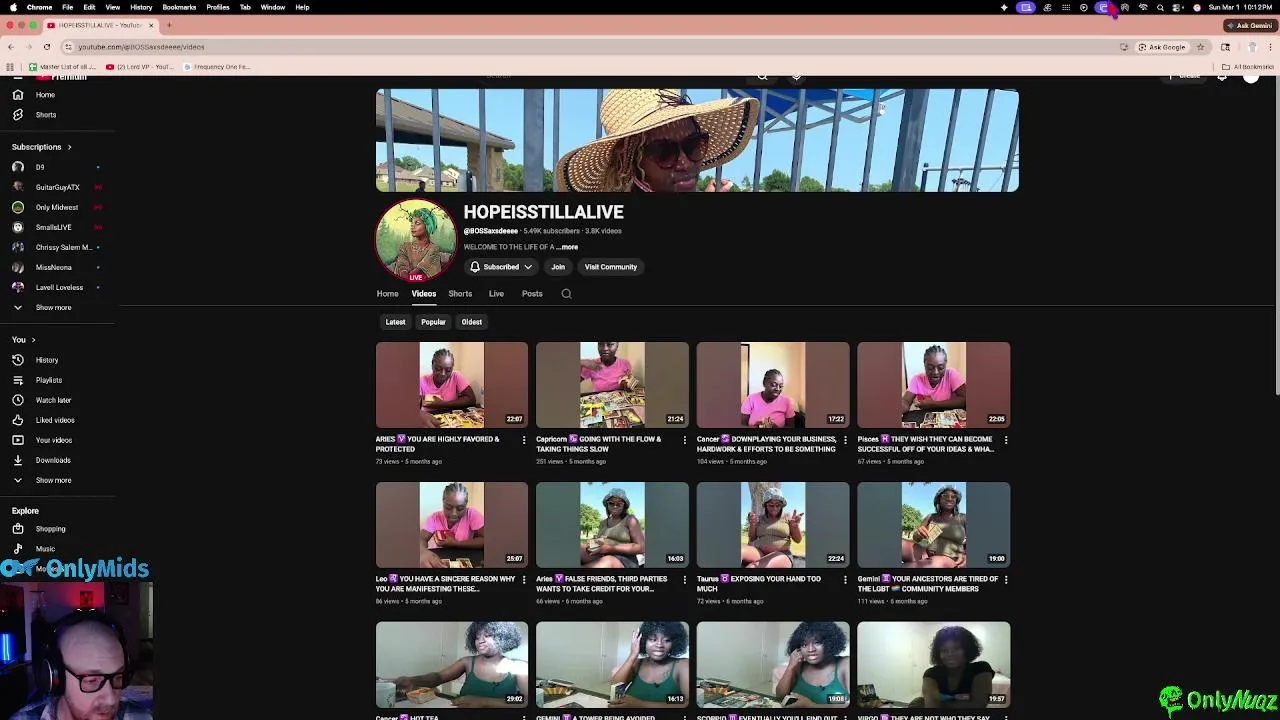The width and height of the screenshot is (1280, 720).
Task: Sort videos by Popular
Action: tap(433, 322)
